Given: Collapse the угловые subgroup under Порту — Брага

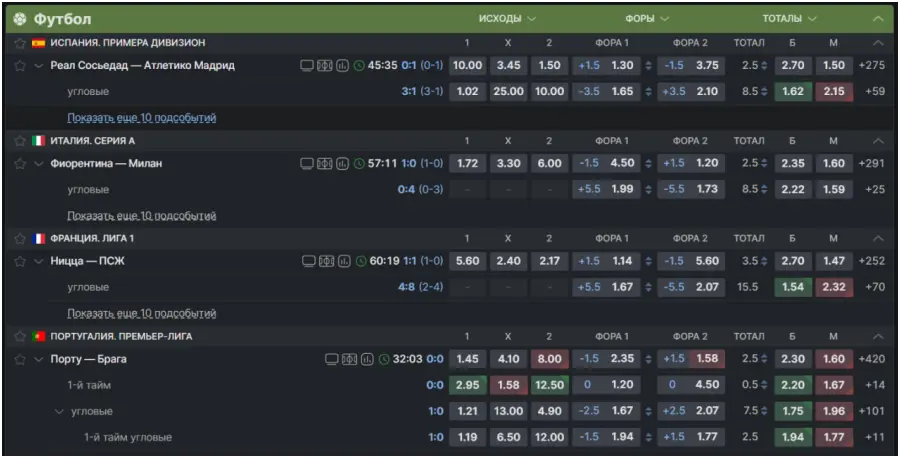Looking at the screenshot, I should click(x=59, y=412).
